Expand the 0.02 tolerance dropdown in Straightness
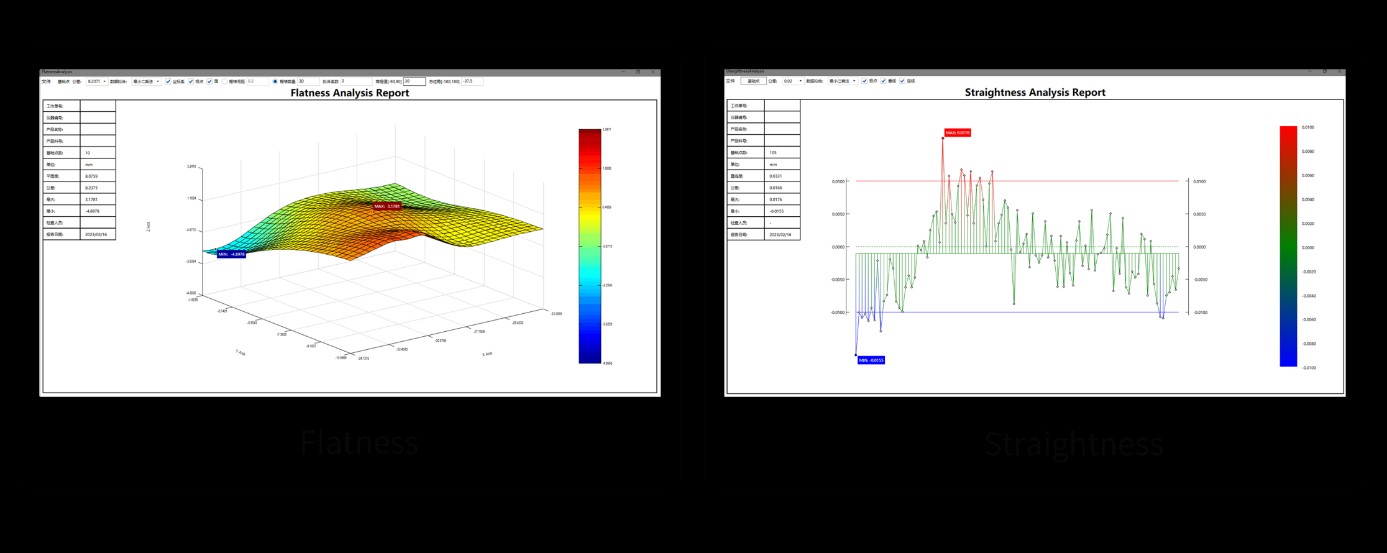 coord(793,81)
